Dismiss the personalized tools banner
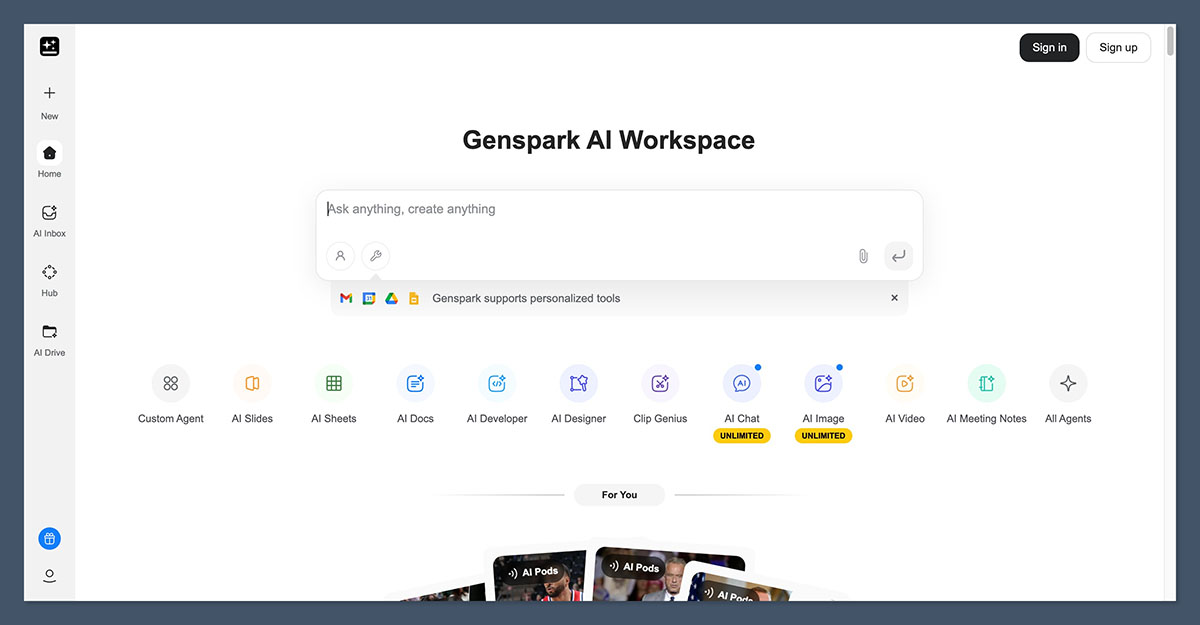This screenshot has width=1200, height=625. point(894,297)
